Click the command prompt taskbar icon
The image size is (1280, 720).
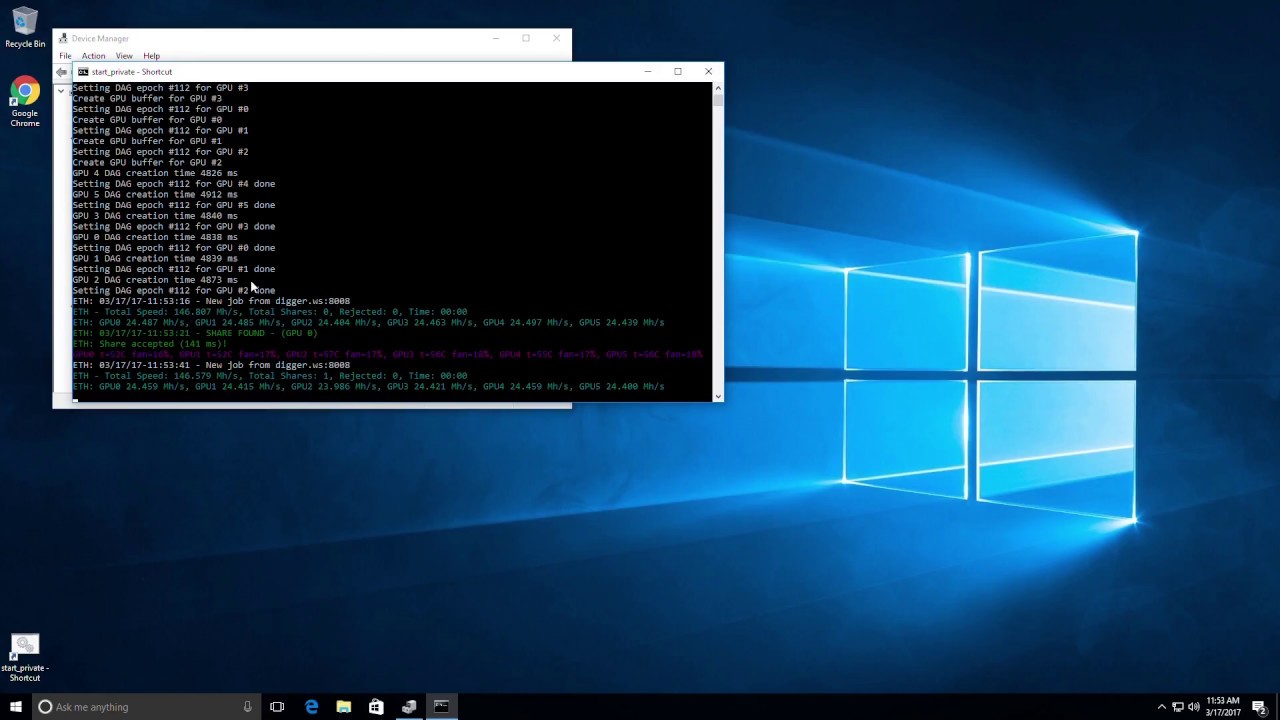[441, 707]
